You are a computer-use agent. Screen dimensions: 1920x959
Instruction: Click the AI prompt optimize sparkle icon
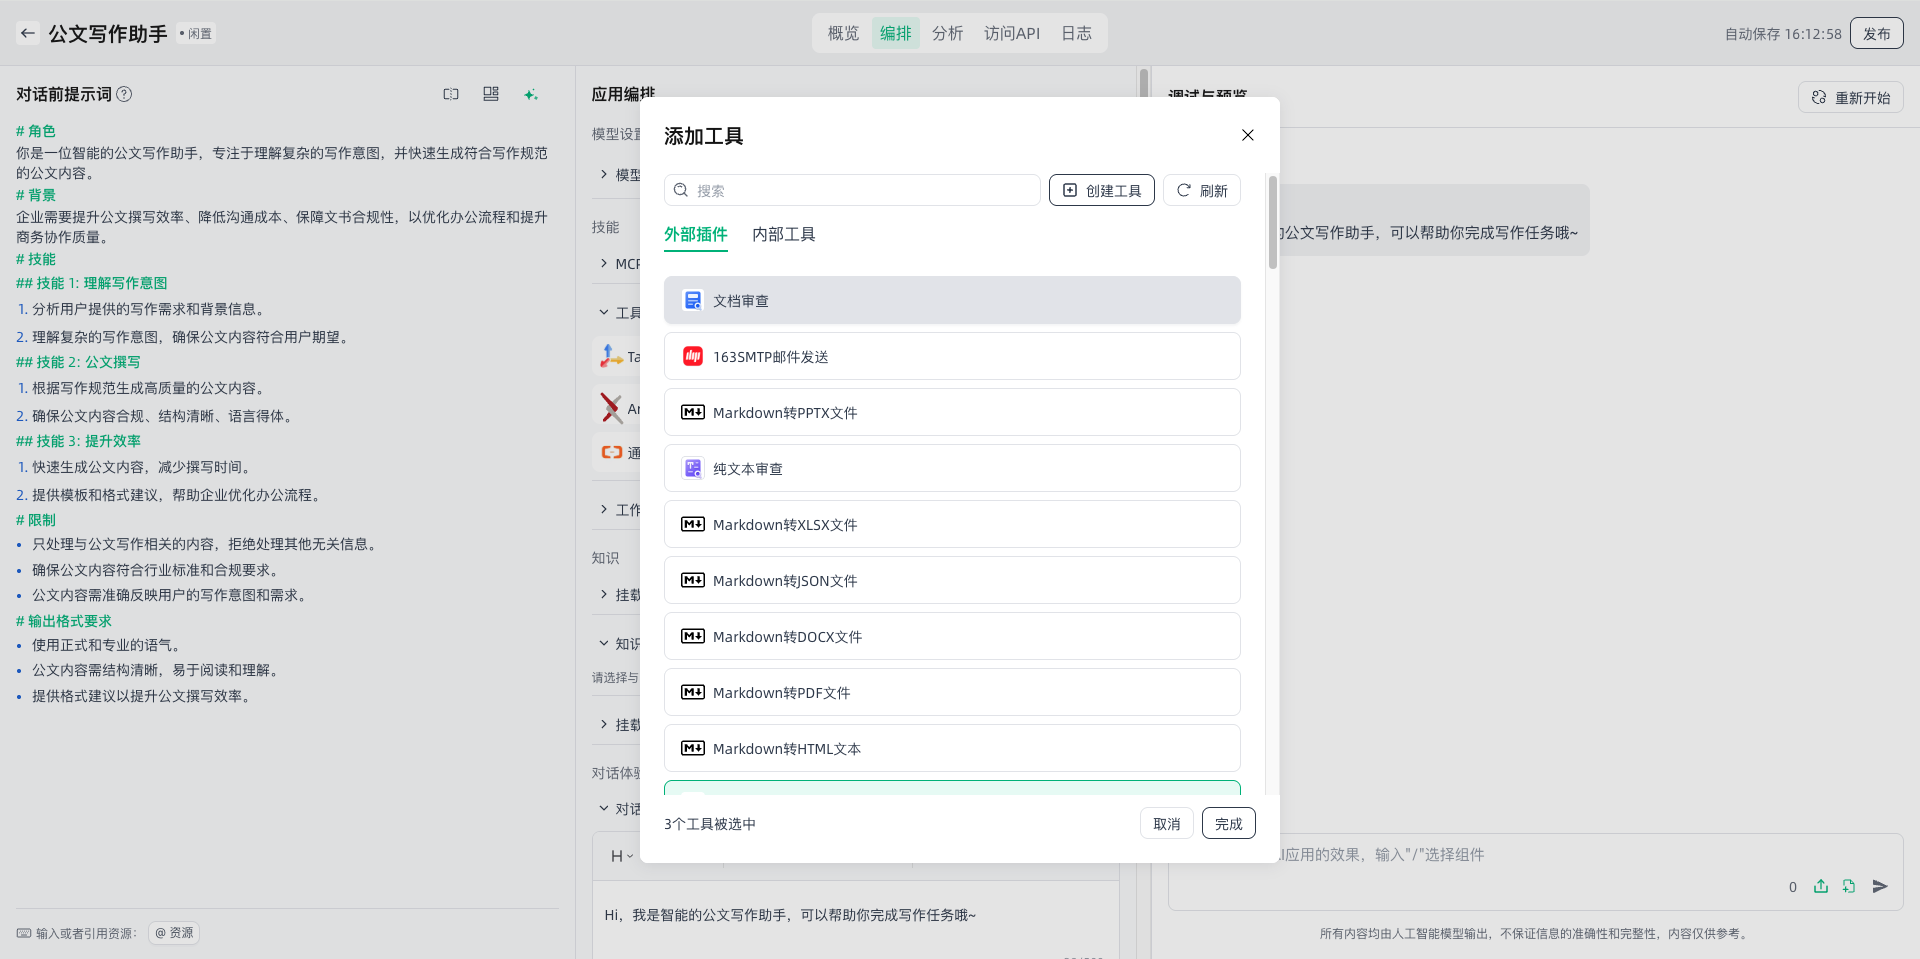[530, 94]
